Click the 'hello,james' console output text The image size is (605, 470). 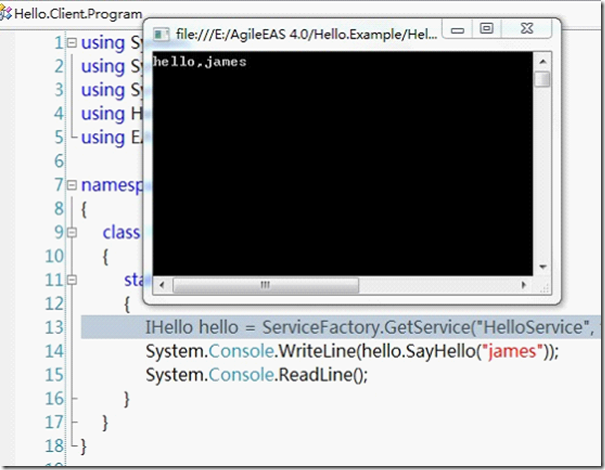199,62
